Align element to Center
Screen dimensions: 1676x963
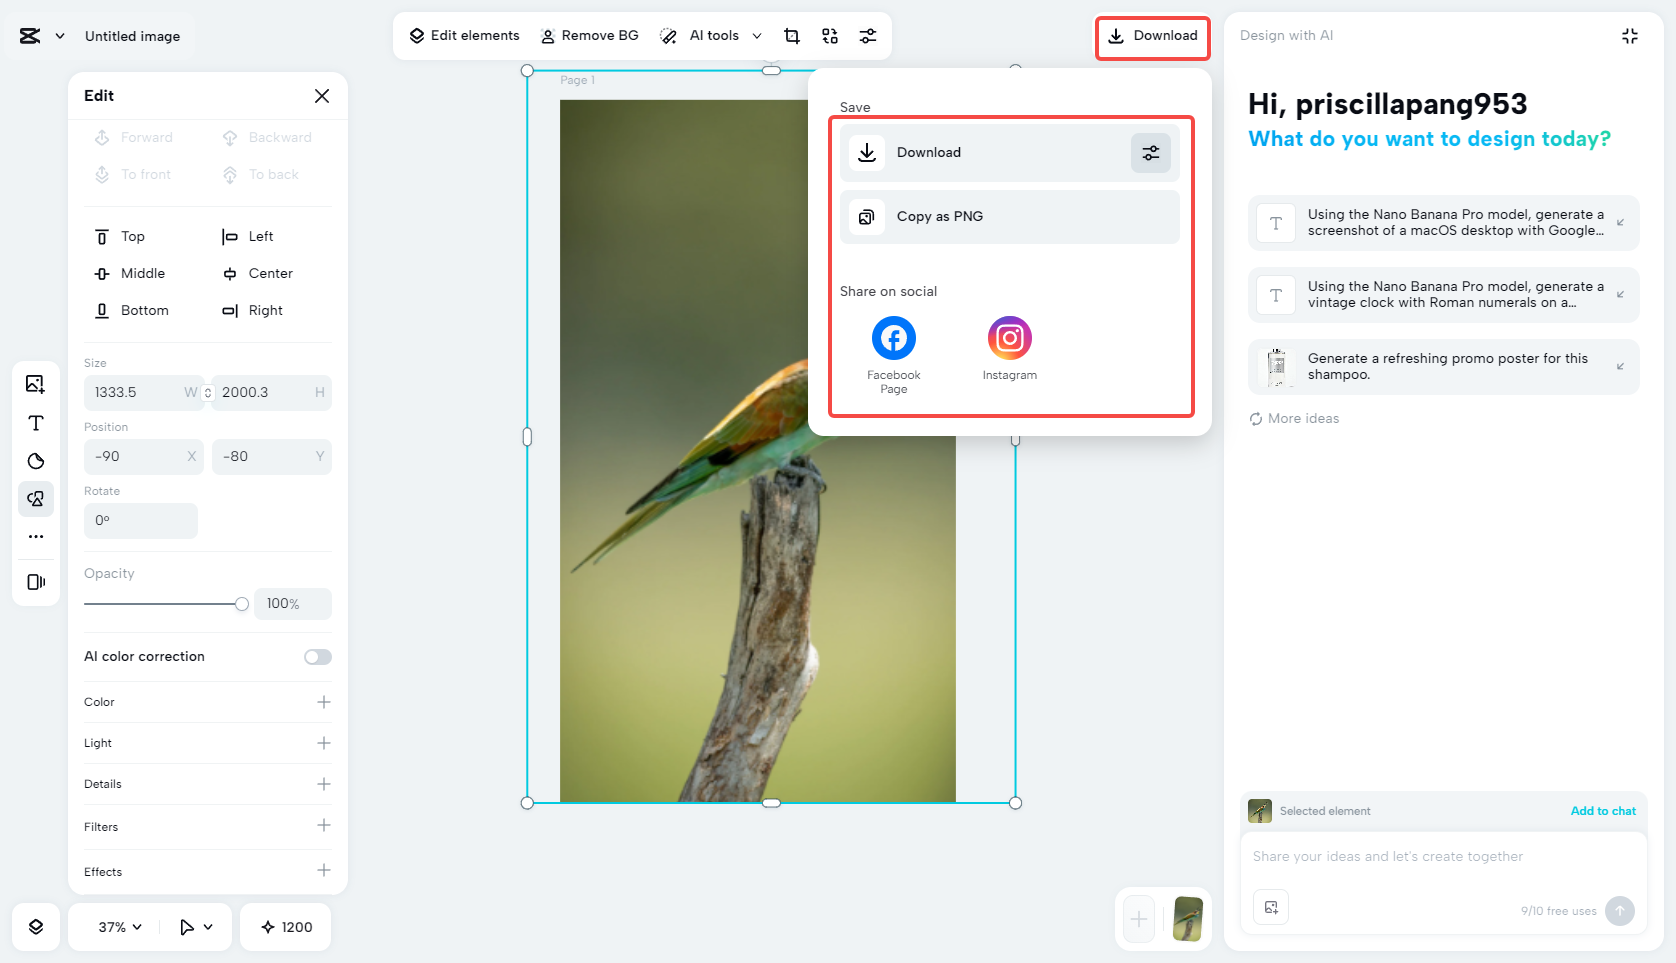257,274
